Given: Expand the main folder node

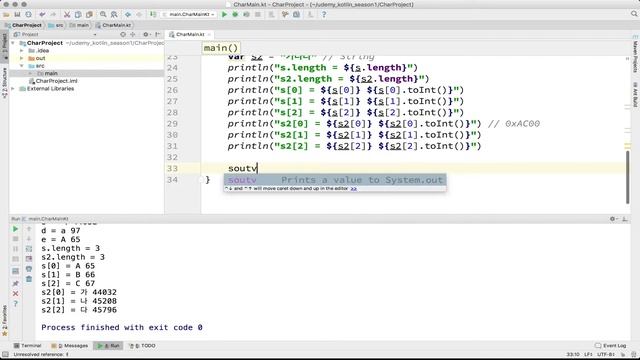Looking at the screenshot, I should [x=30, y=73].
